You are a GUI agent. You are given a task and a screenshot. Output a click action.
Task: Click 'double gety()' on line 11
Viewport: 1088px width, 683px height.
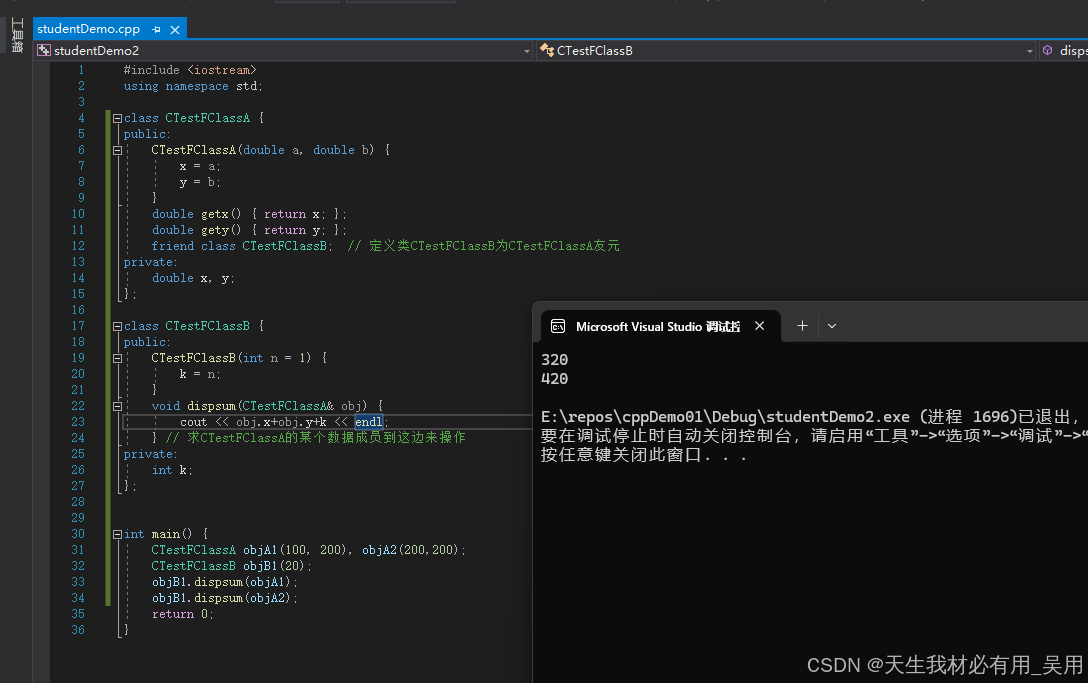196,230
